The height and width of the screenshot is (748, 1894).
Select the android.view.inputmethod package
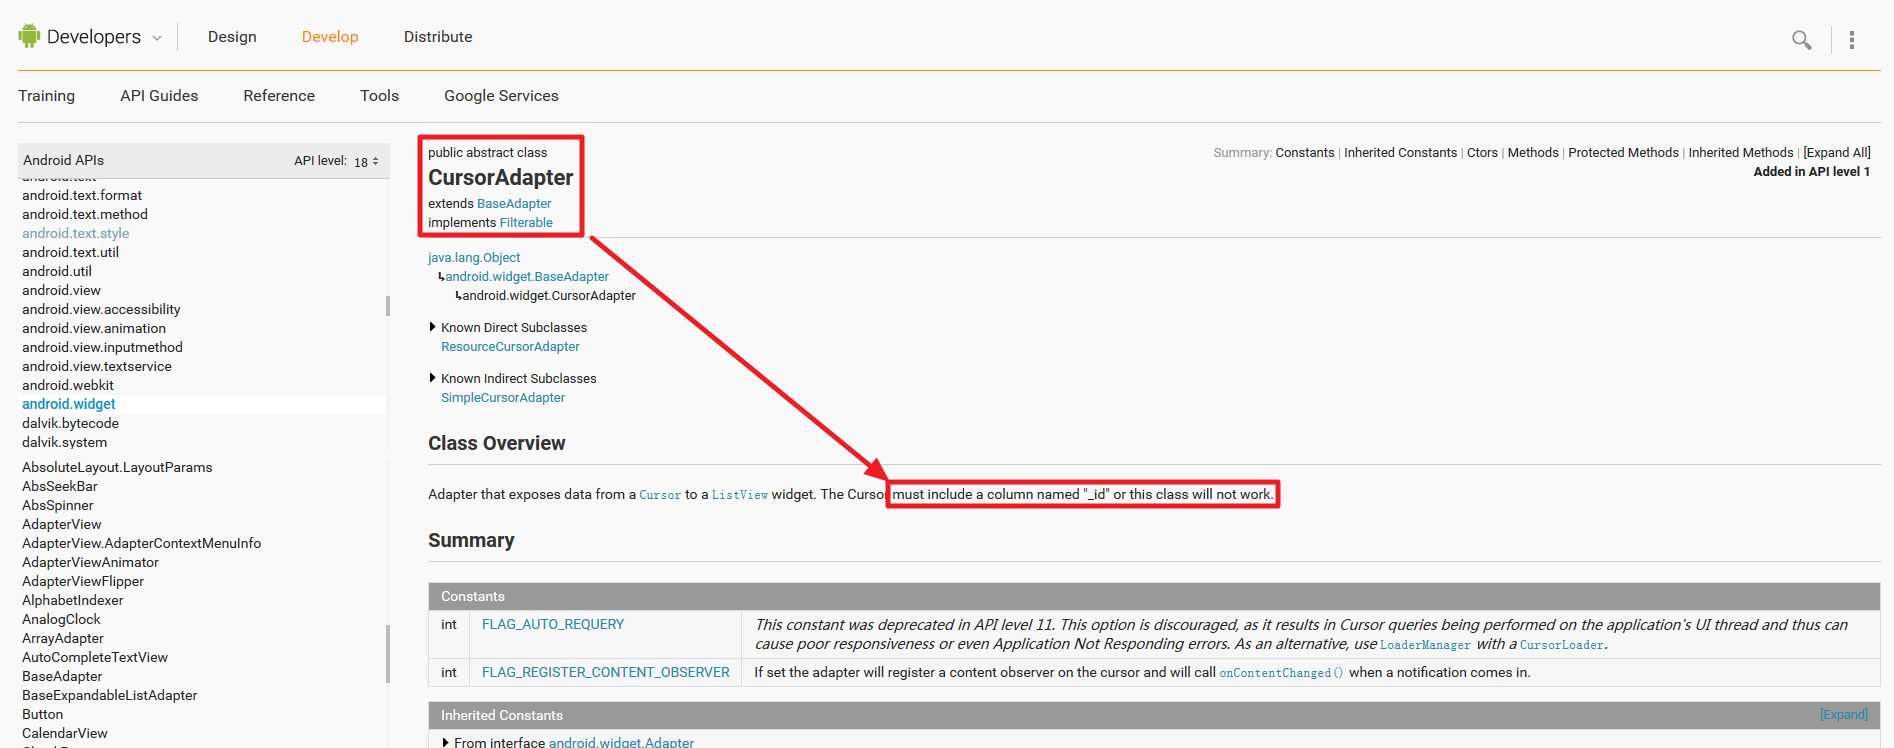click(x=102, y=347)
